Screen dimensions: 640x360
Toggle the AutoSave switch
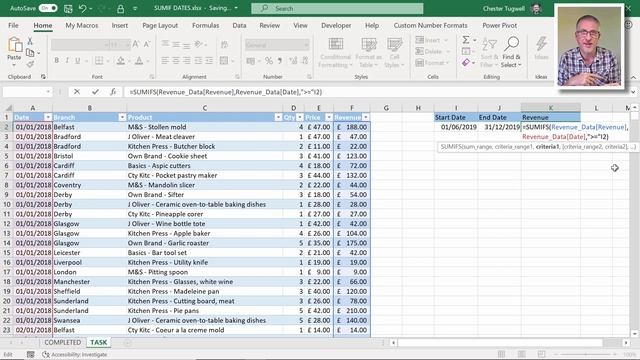pos(48,8)
